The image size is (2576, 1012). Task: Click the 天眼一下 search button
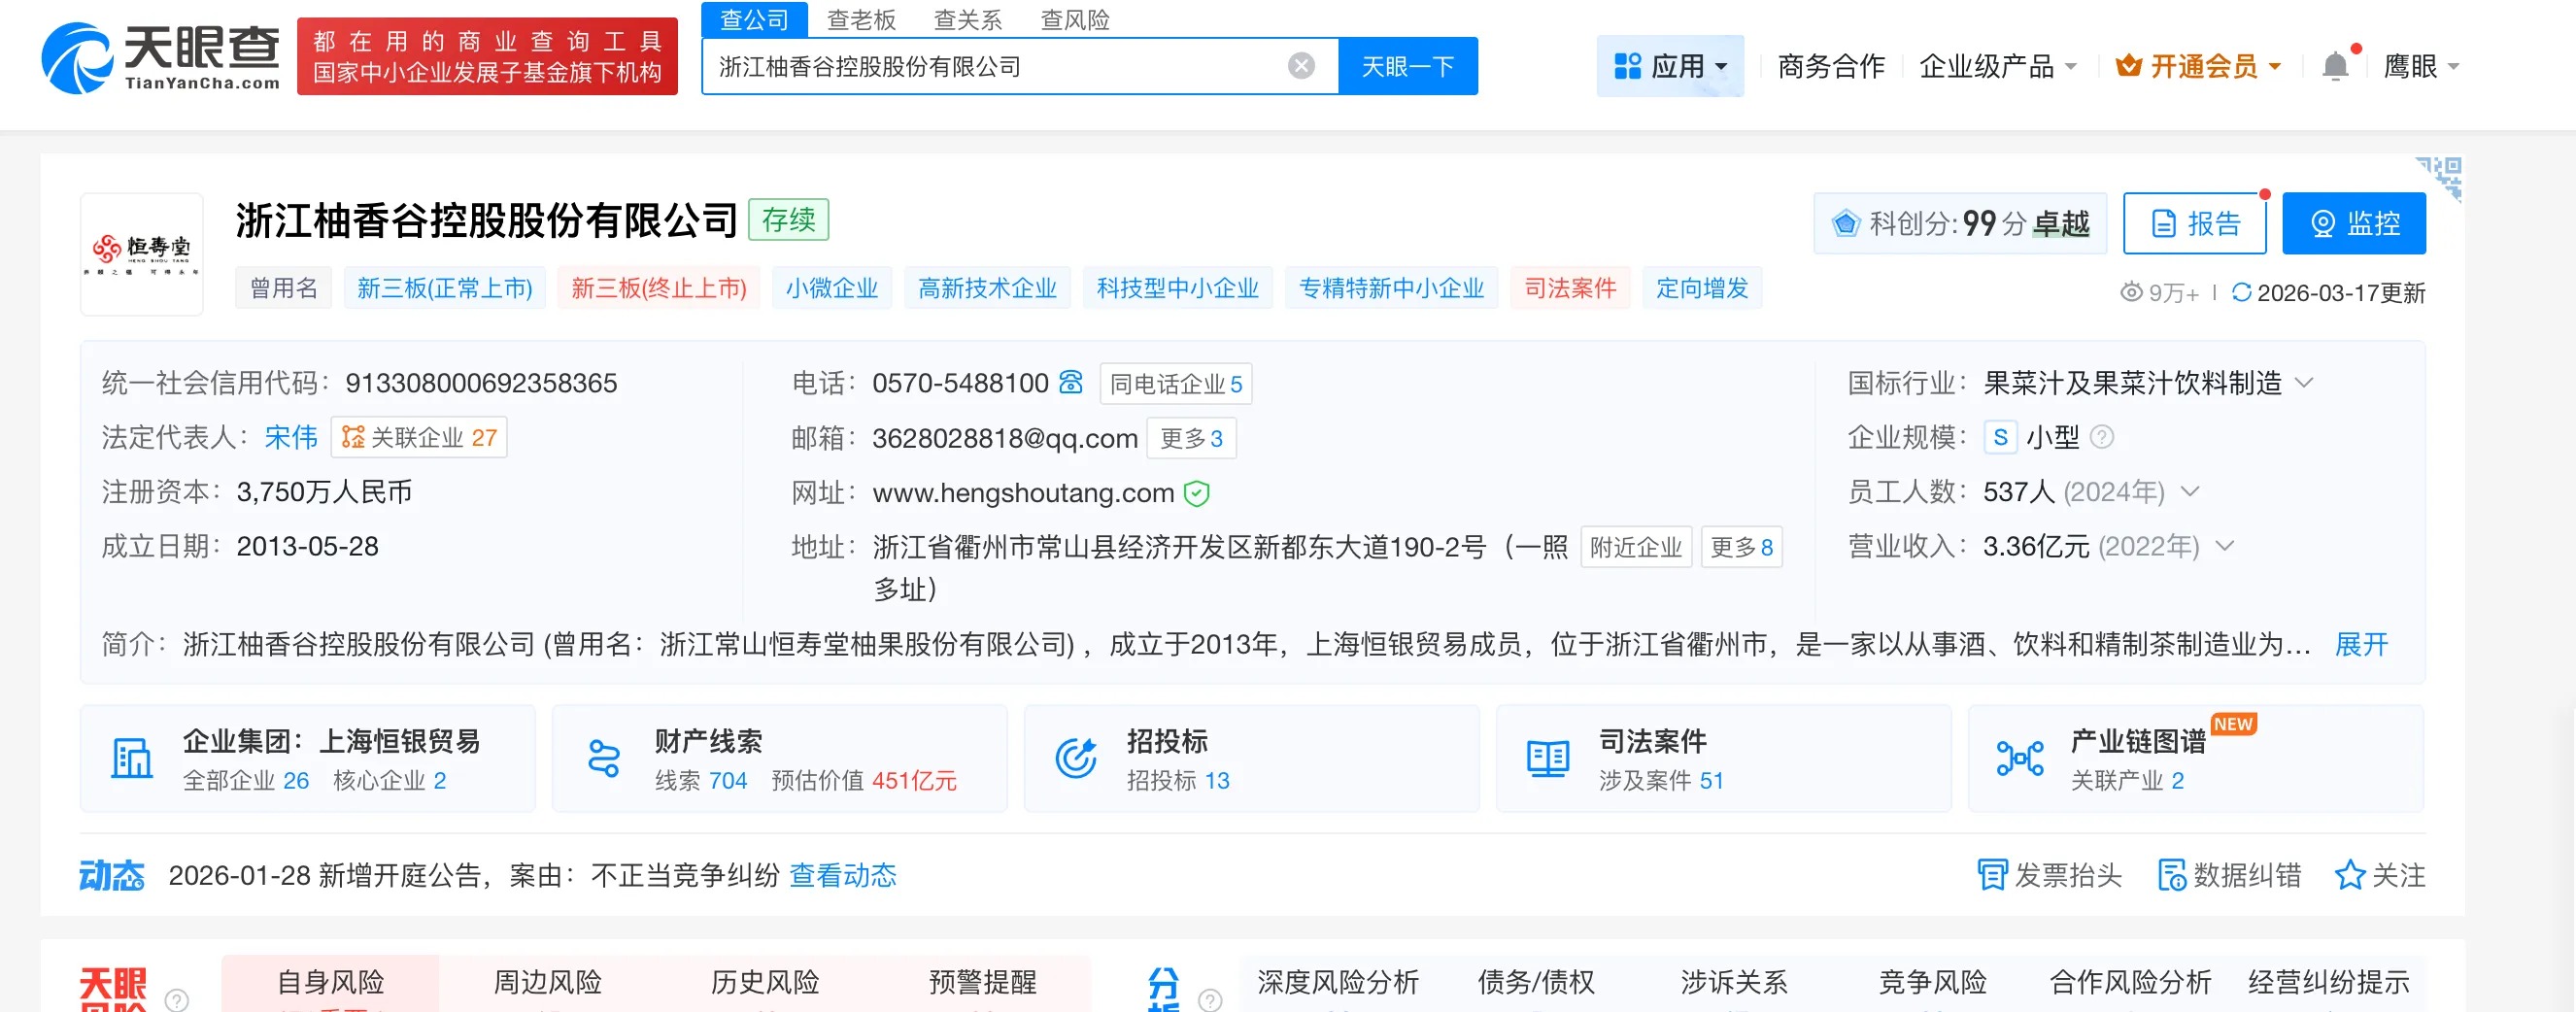(x=1407, y=66)
